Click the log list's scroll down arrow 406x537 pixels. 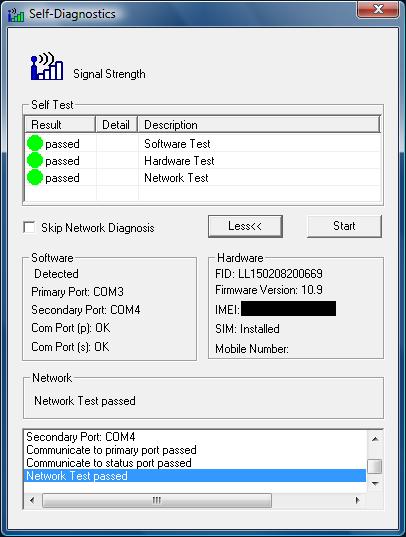click(x=375, y=484)
